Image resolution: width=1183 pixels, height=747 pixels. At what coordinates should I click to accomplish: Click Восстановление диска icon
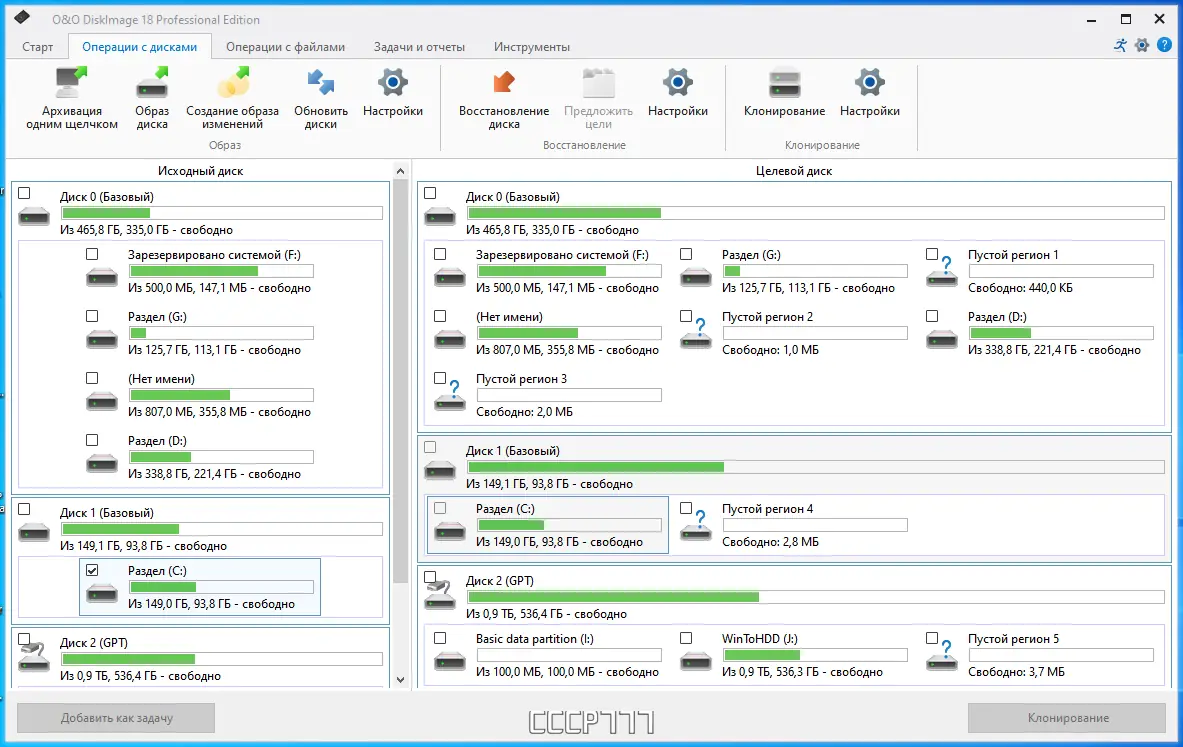(x=503, y=83)
